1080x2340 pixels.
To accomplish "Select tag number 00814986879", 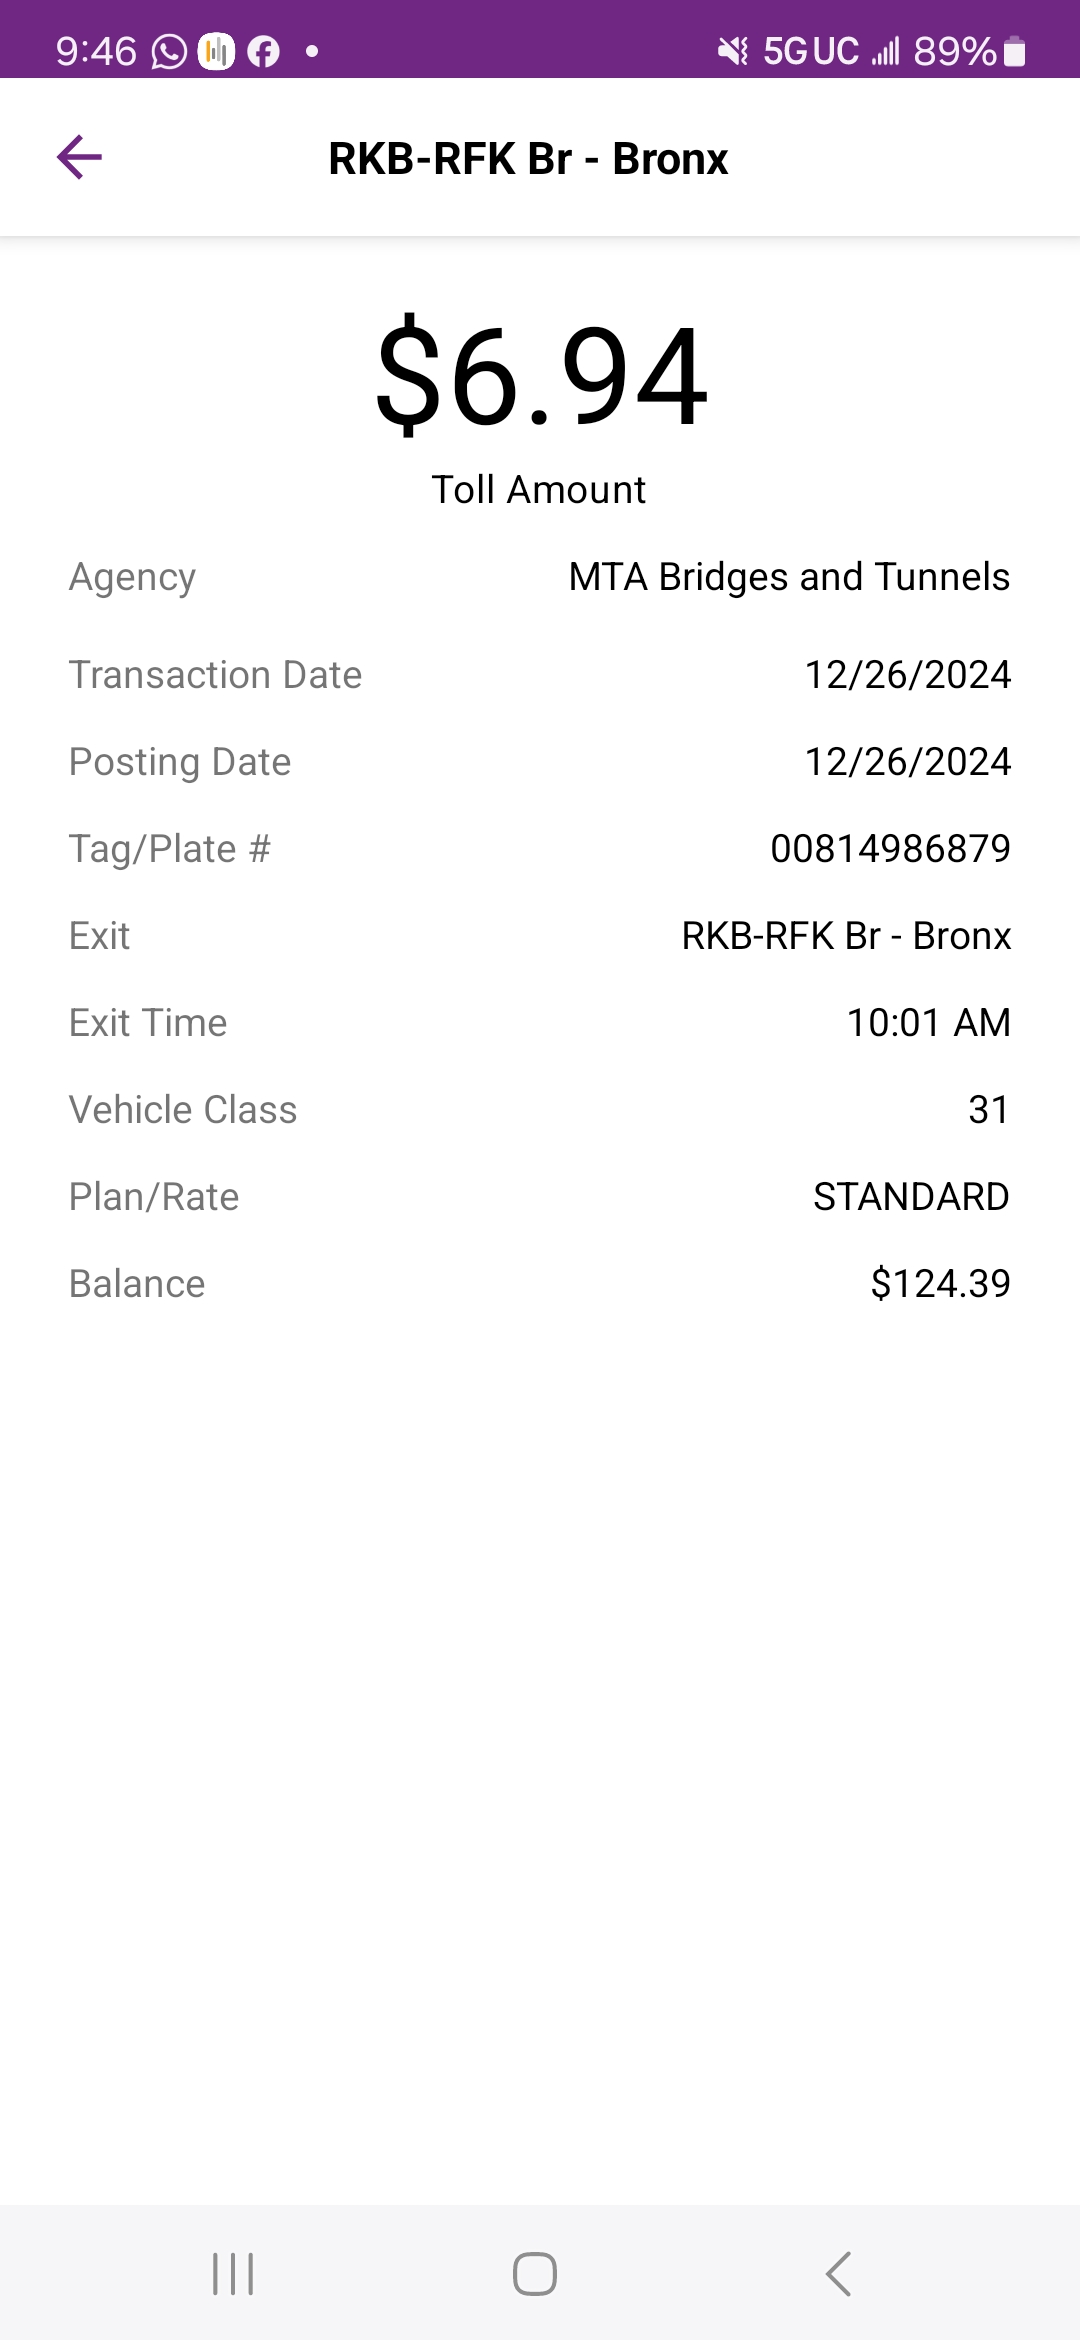I will click(x=890, y=849).
